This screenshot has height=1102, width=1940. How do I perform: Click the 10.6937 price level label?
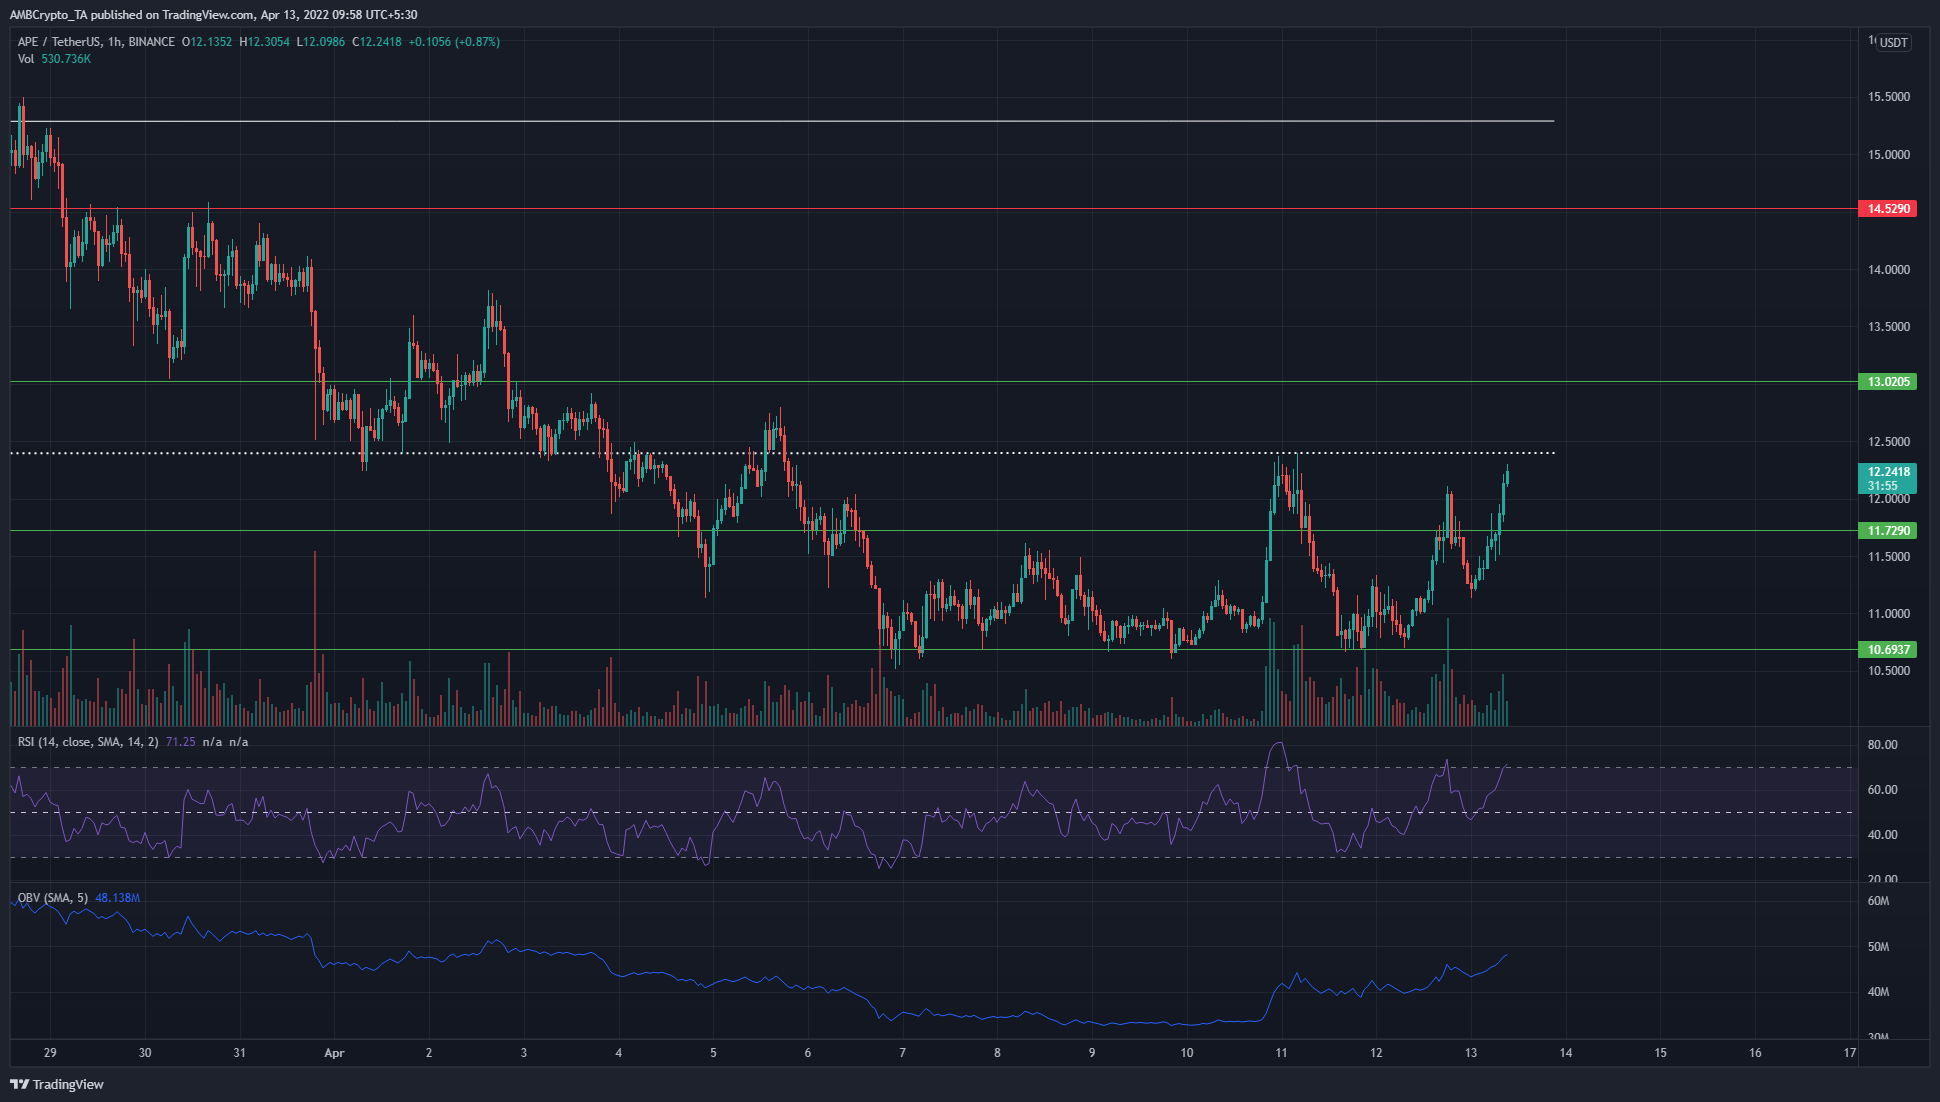(1888, 650)
